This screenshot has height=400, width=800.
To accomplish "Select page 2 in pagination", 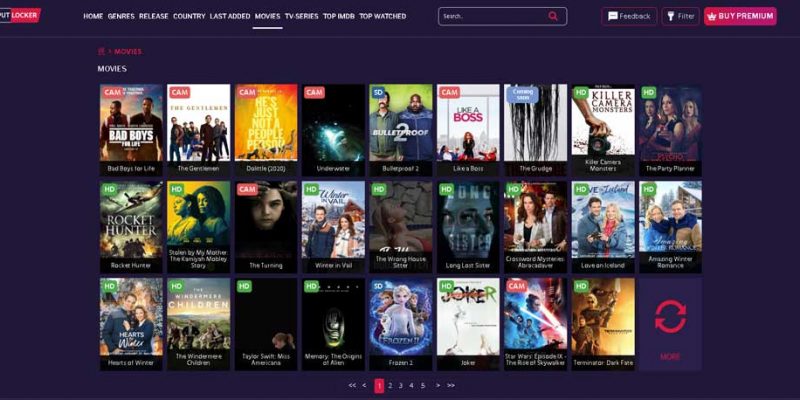I will click(390, 386).
